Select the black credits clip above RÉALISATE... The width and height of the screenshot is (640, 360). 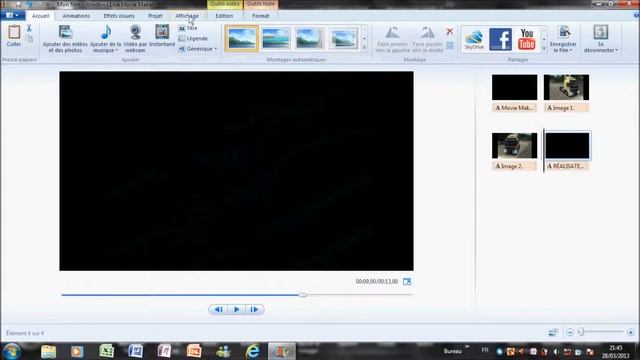coord(567,146)
